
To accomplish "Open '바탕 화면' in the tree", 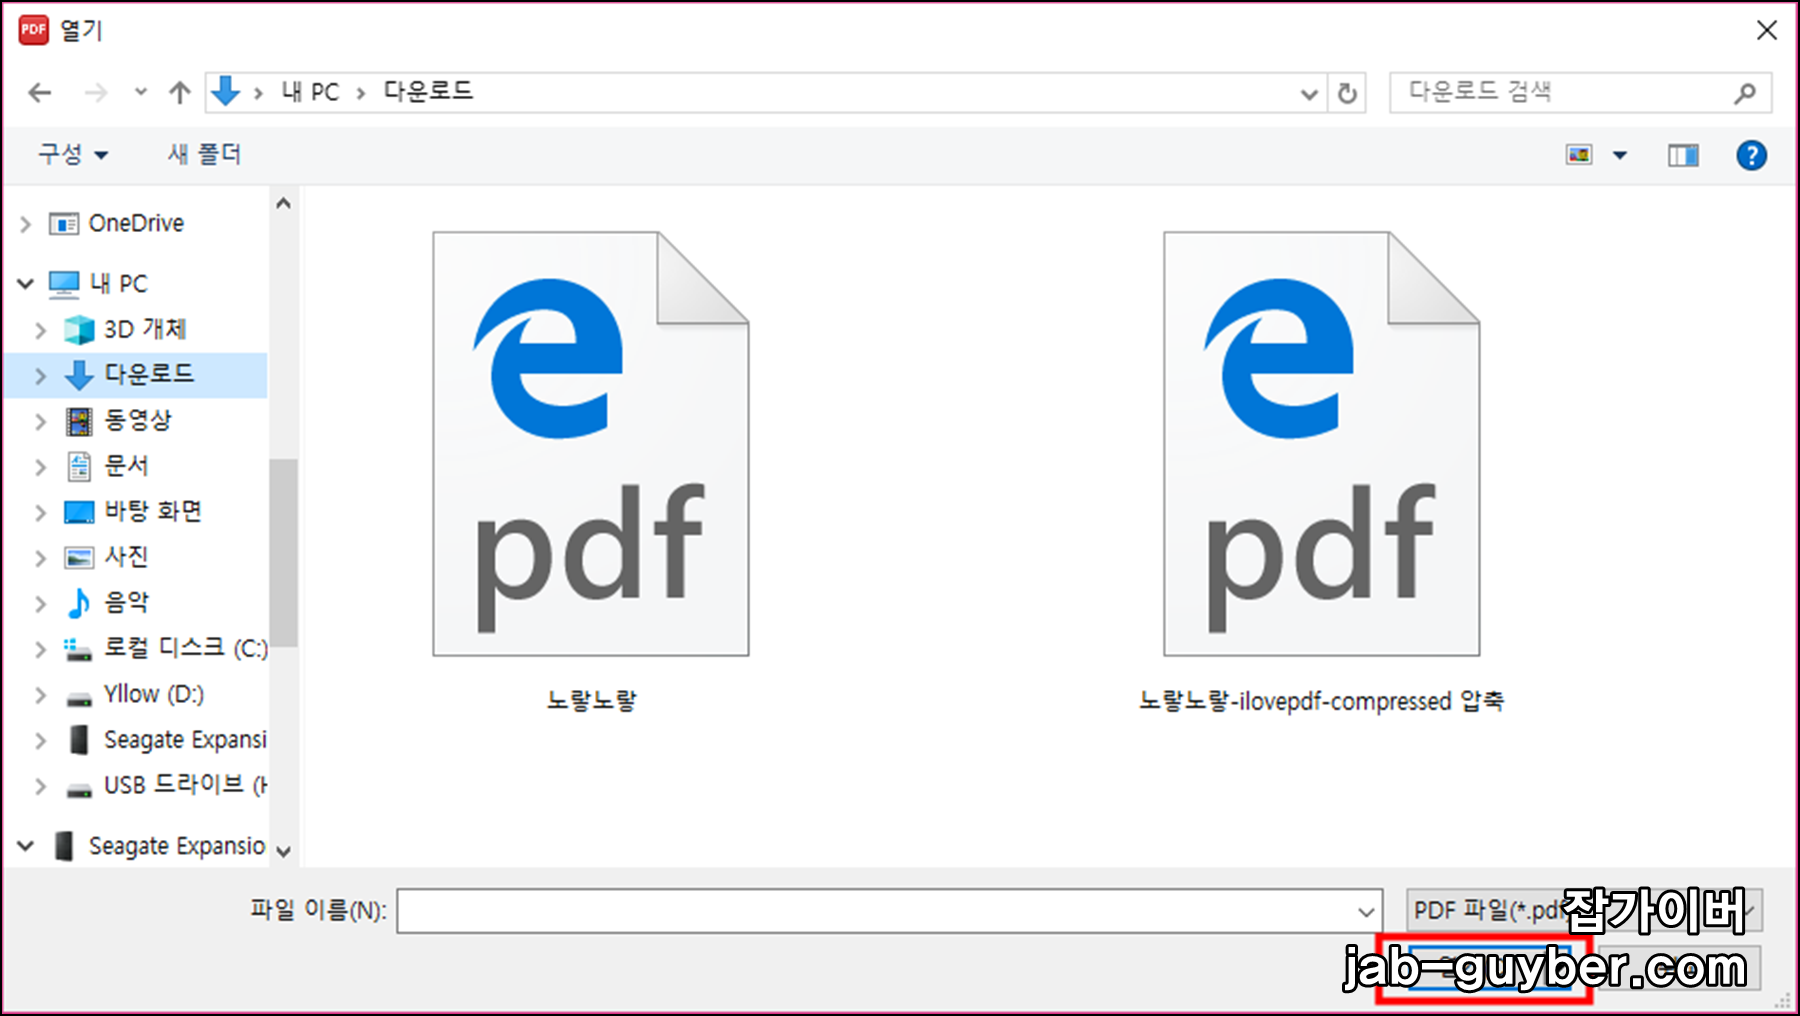I will pyautogui.click(x=153, y=511).
